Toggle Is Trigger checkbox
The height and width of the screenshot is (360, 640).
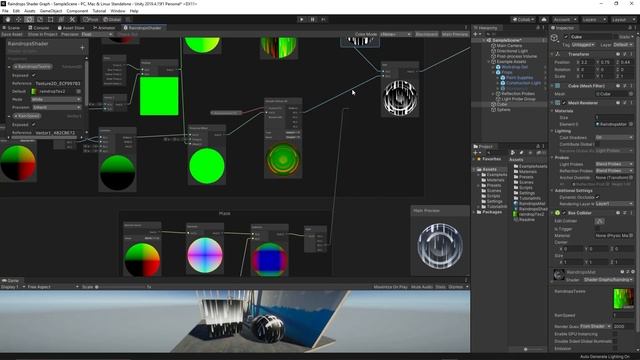[x=598, y=229]
